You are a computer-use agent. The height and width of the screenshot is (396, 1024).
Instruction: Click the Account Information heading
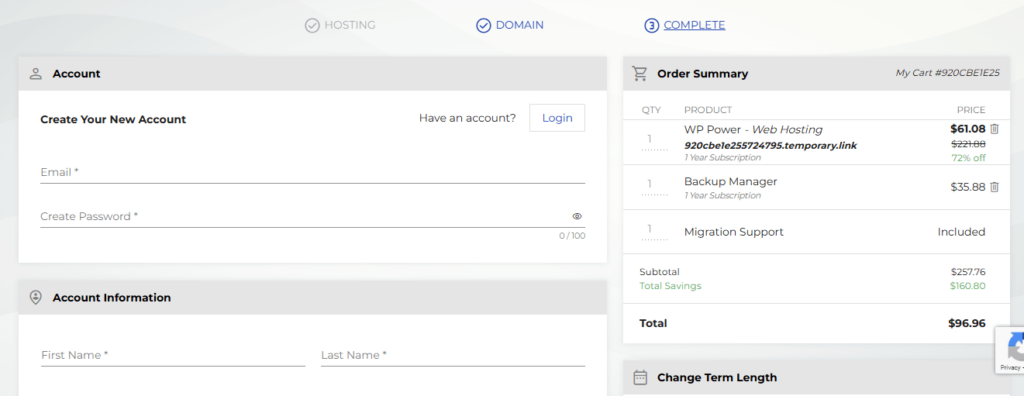(x=112, y=298)
